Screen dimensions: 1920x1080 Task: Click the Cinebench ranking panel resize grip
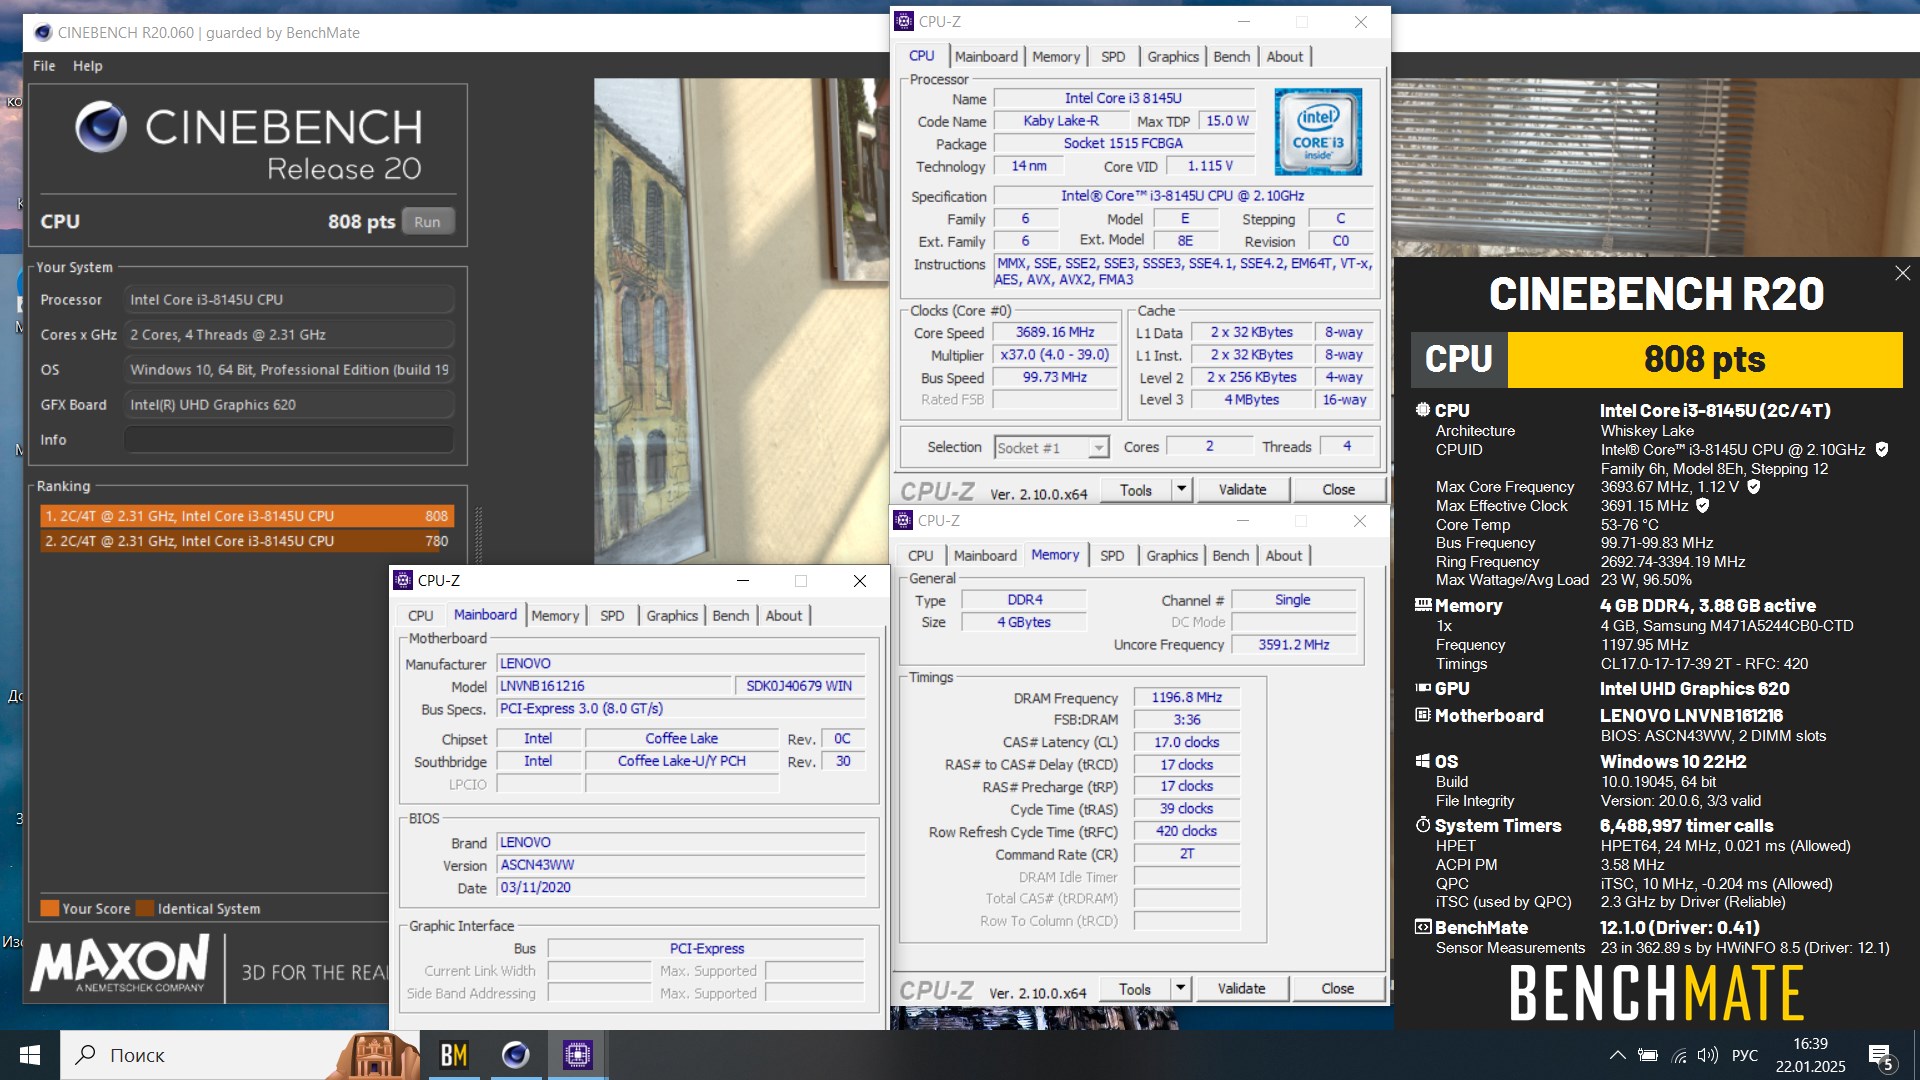pyautogui.click(x=478, y=535)
